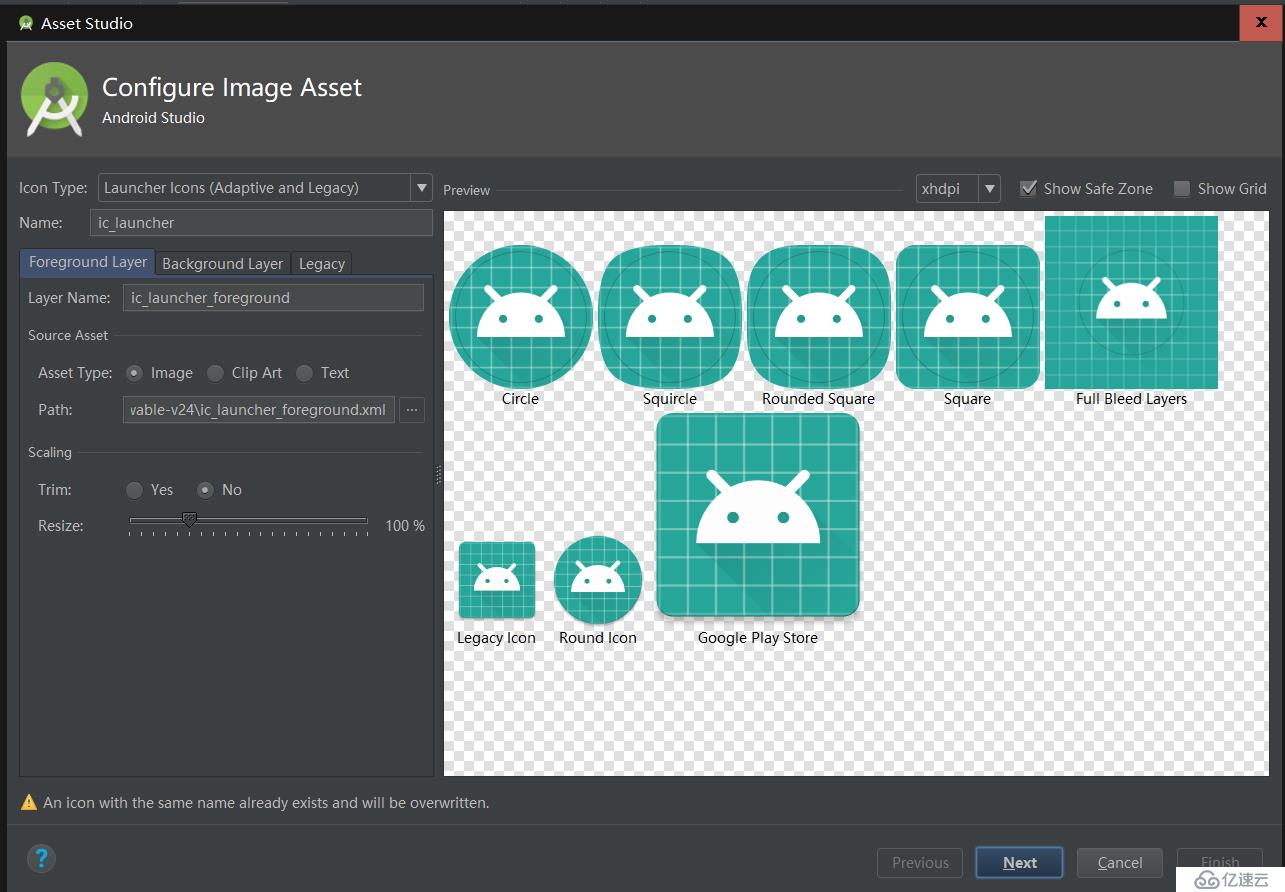Click the Name field ic_launcher

click(261, 223)
